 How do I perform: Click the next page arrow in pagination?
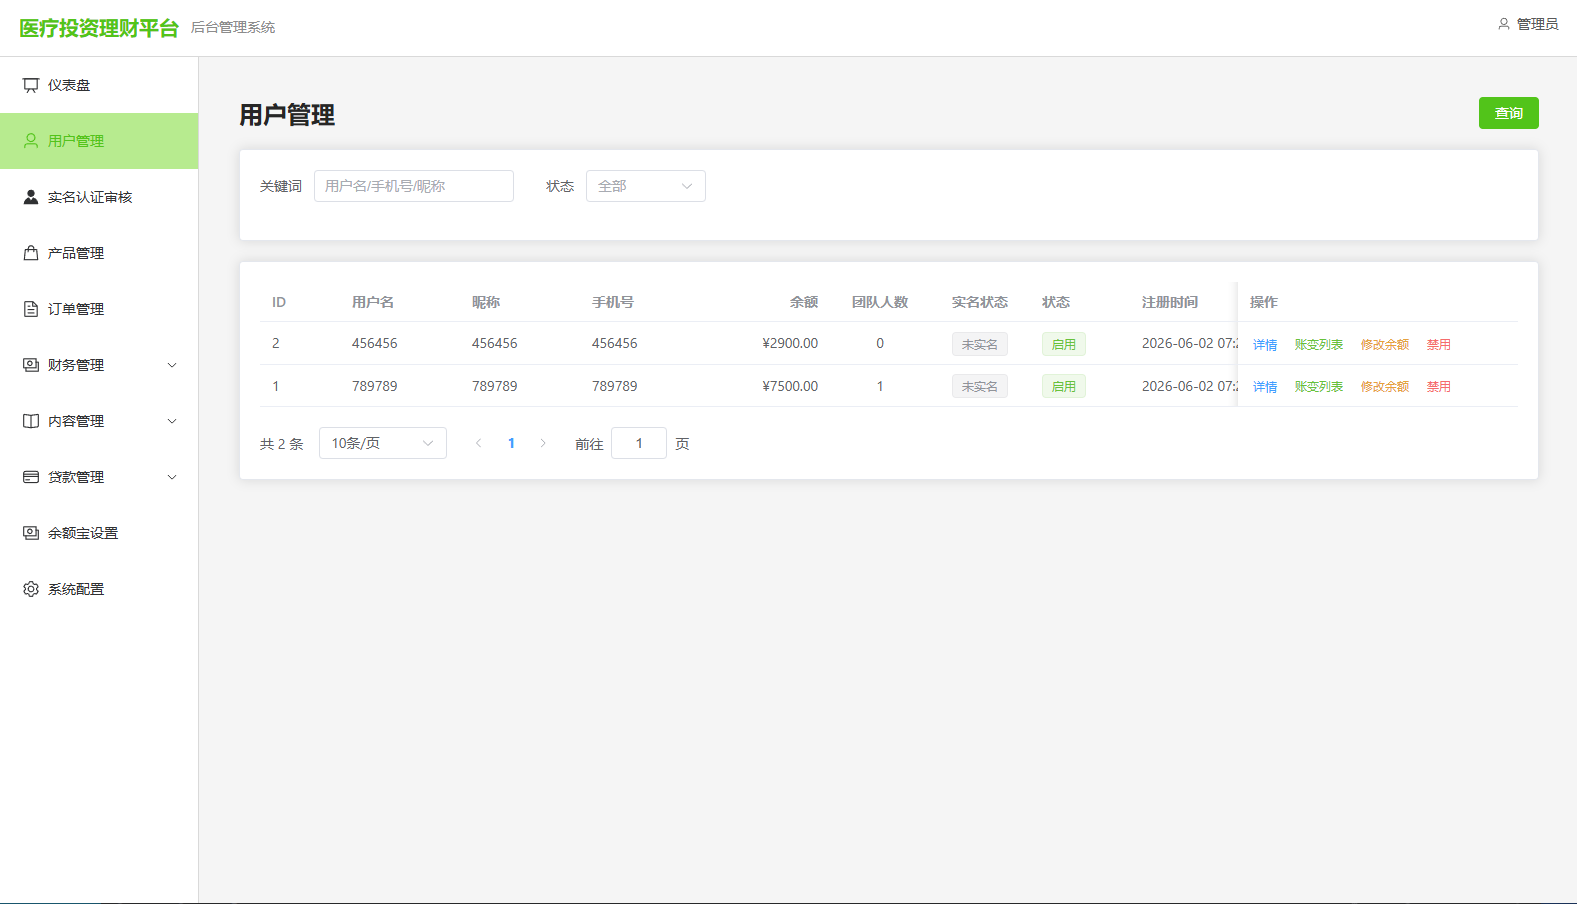tap(543, 443)
